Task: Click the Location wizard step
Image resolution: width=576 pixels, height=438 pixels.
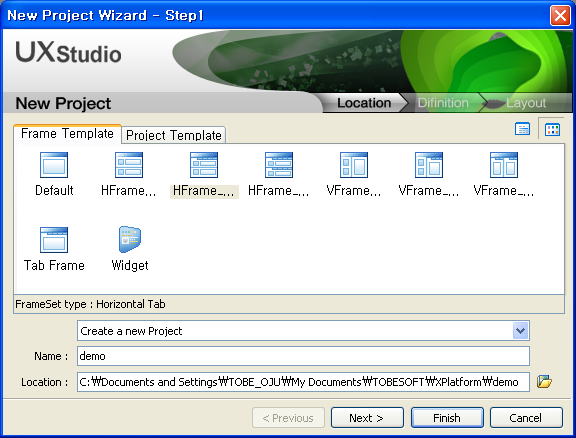Action: [x=364, y=103]
